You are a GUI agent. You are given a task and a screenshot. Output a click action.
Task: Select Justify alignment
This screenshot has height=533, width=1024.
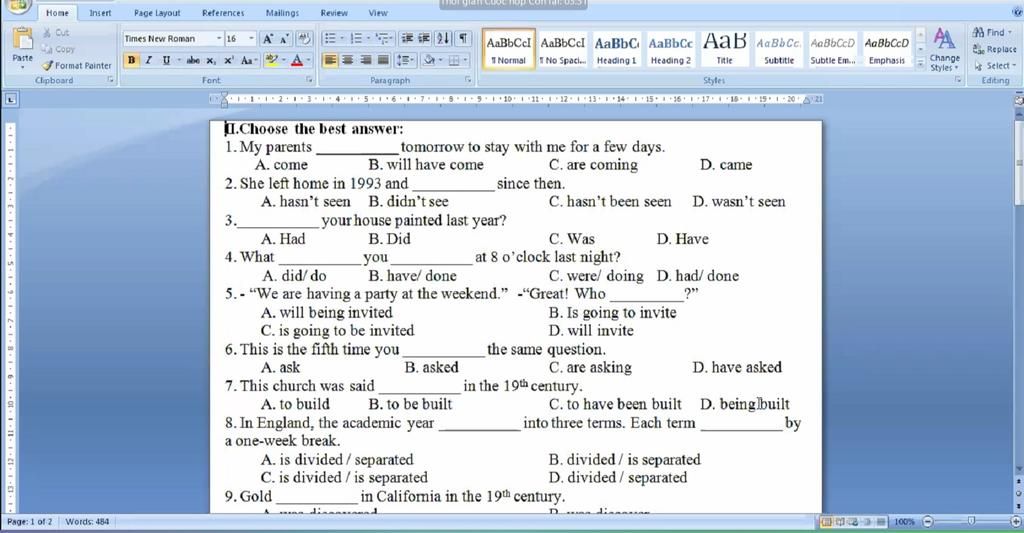pyautogui.click(x=383, y=60)
